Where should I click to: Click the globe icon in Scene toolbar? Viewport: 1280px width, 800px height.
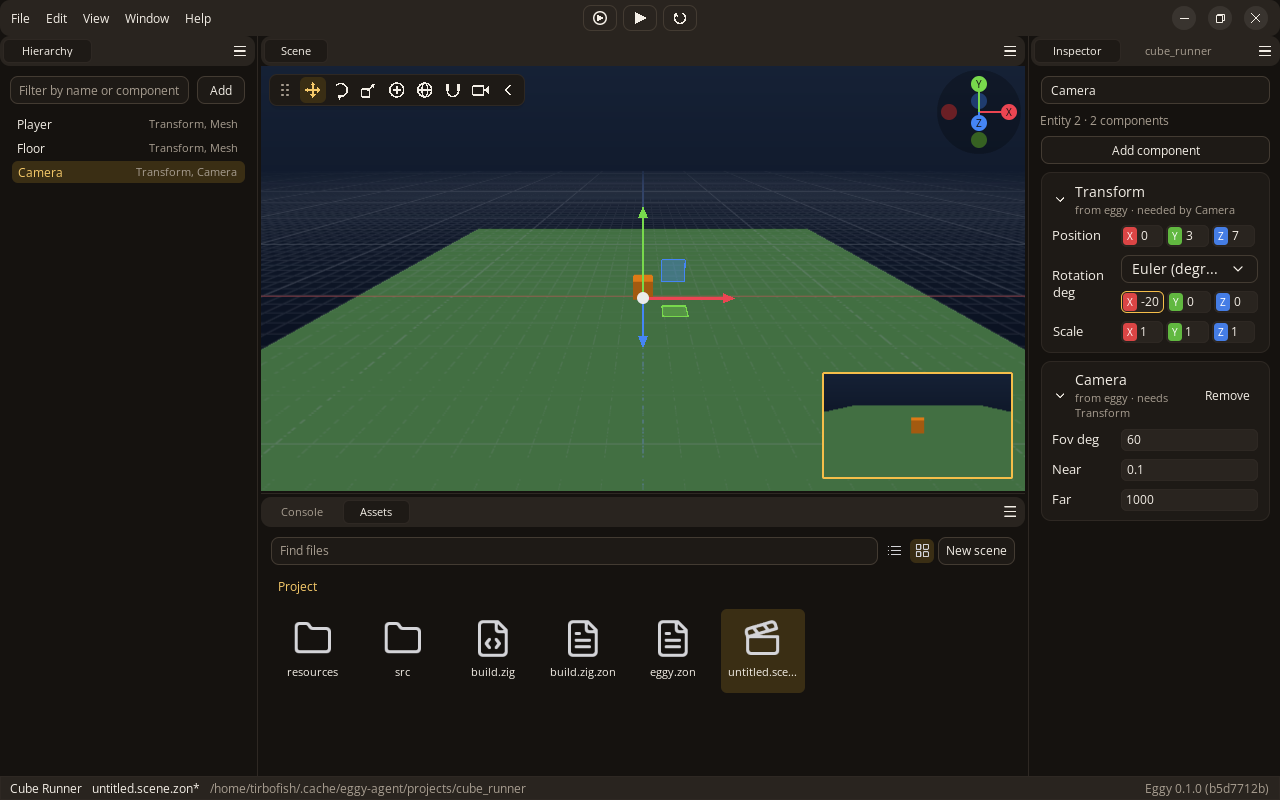coord(424,90)
